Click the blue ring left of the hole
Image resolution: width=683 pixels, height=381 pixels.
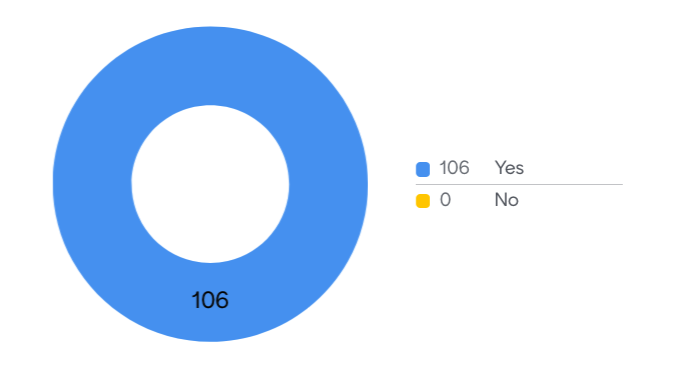pos(92,184)
